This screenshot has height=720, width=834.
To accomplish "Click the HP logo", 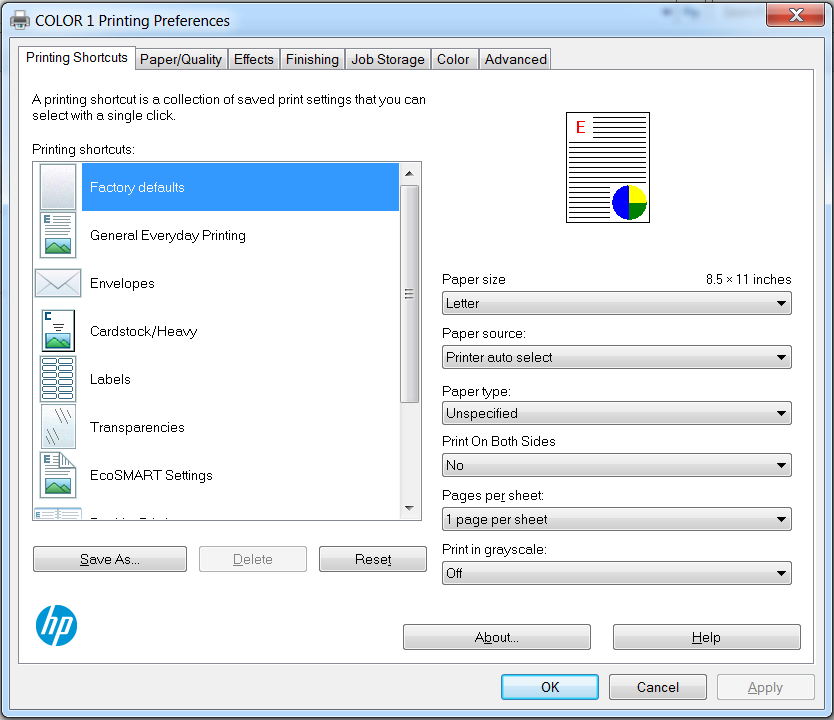I will point(56,626).
